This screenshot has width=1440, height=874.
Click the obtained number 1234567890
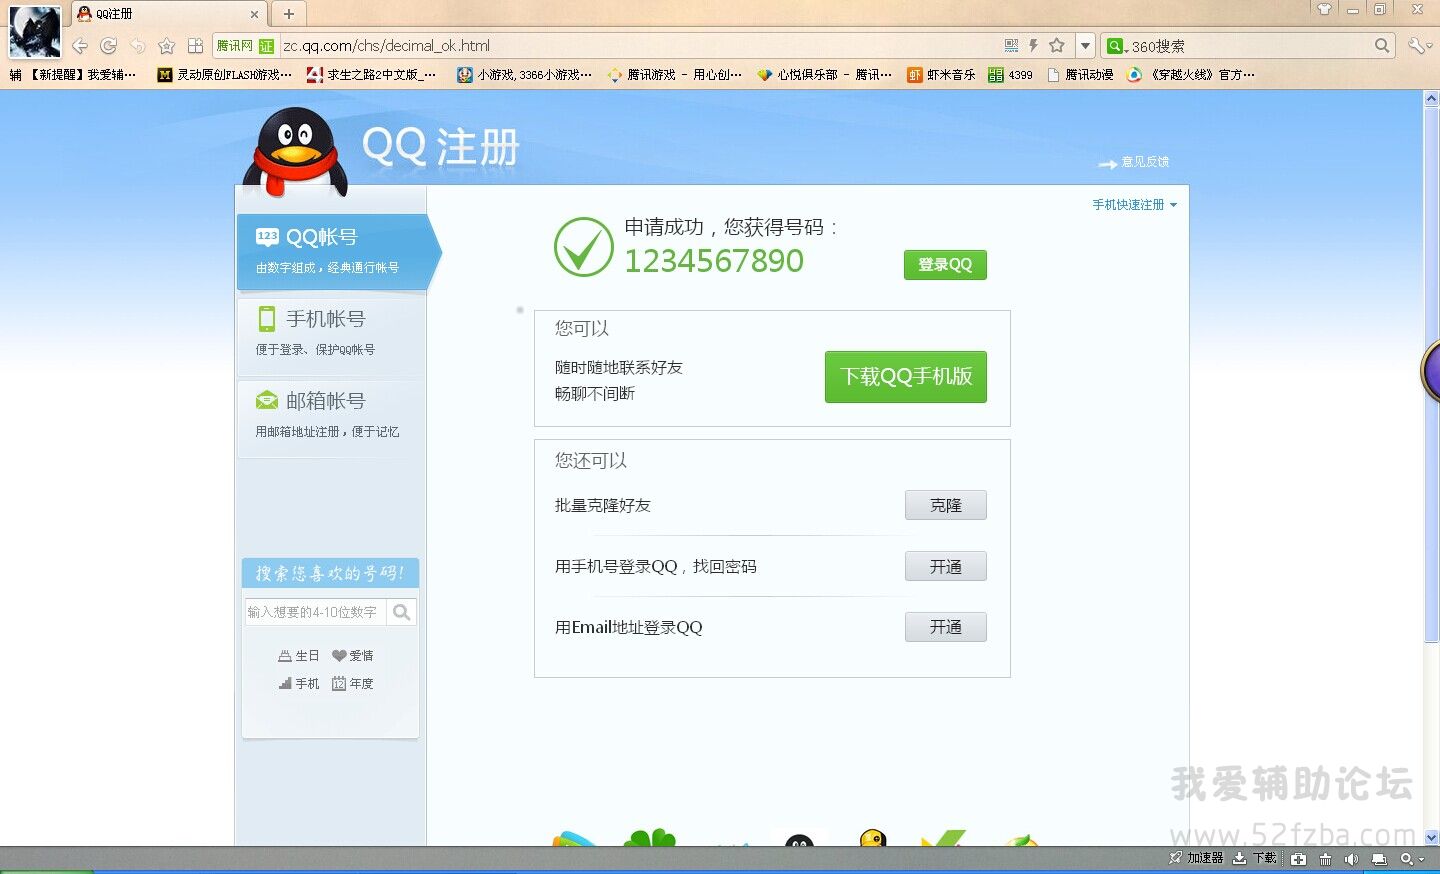[x=714, y=261]
